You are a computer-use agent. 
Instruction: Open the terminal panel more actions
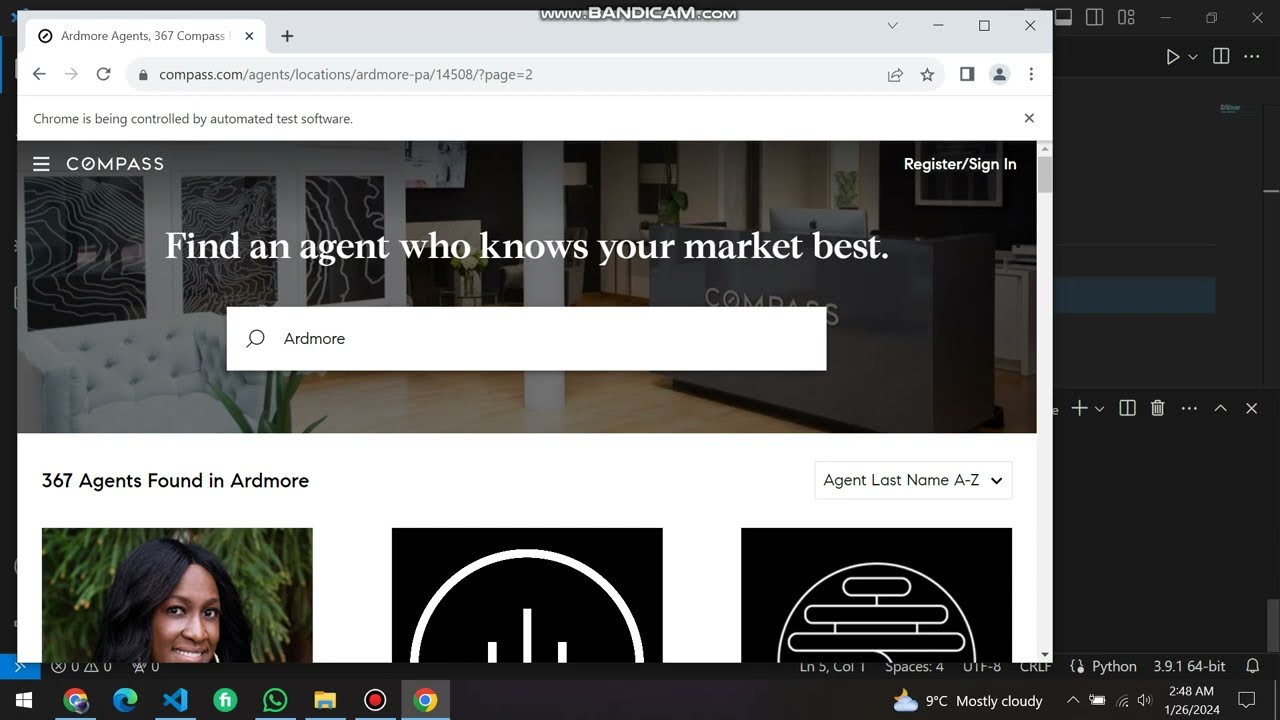1189,408
